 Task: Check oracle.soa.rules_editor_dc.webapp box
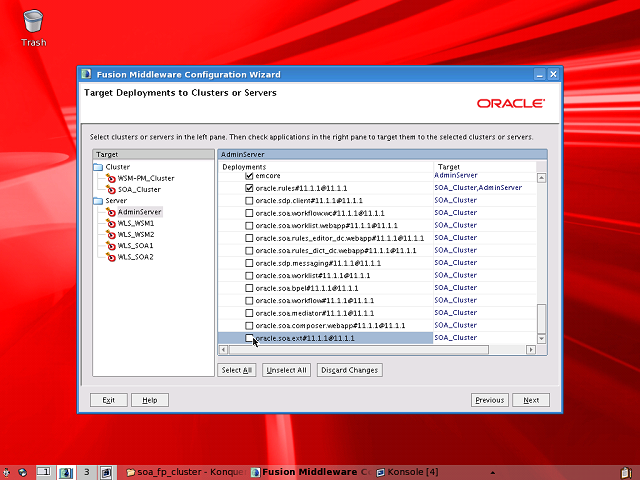tap(249, 238)
